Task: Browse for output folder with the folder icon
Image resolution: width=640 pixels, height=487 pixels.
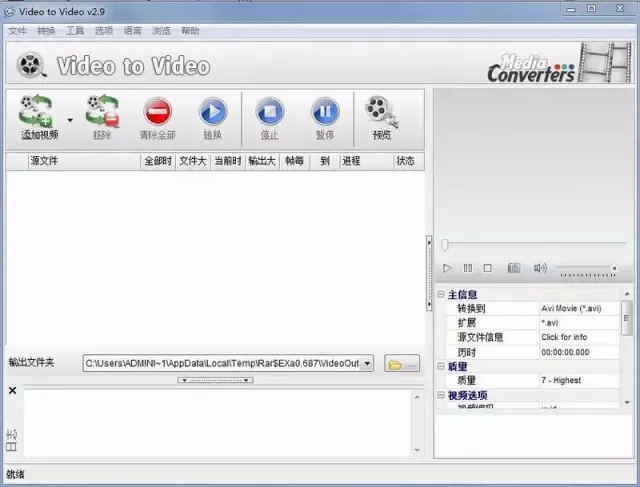Action: click(x=396, y=364)
